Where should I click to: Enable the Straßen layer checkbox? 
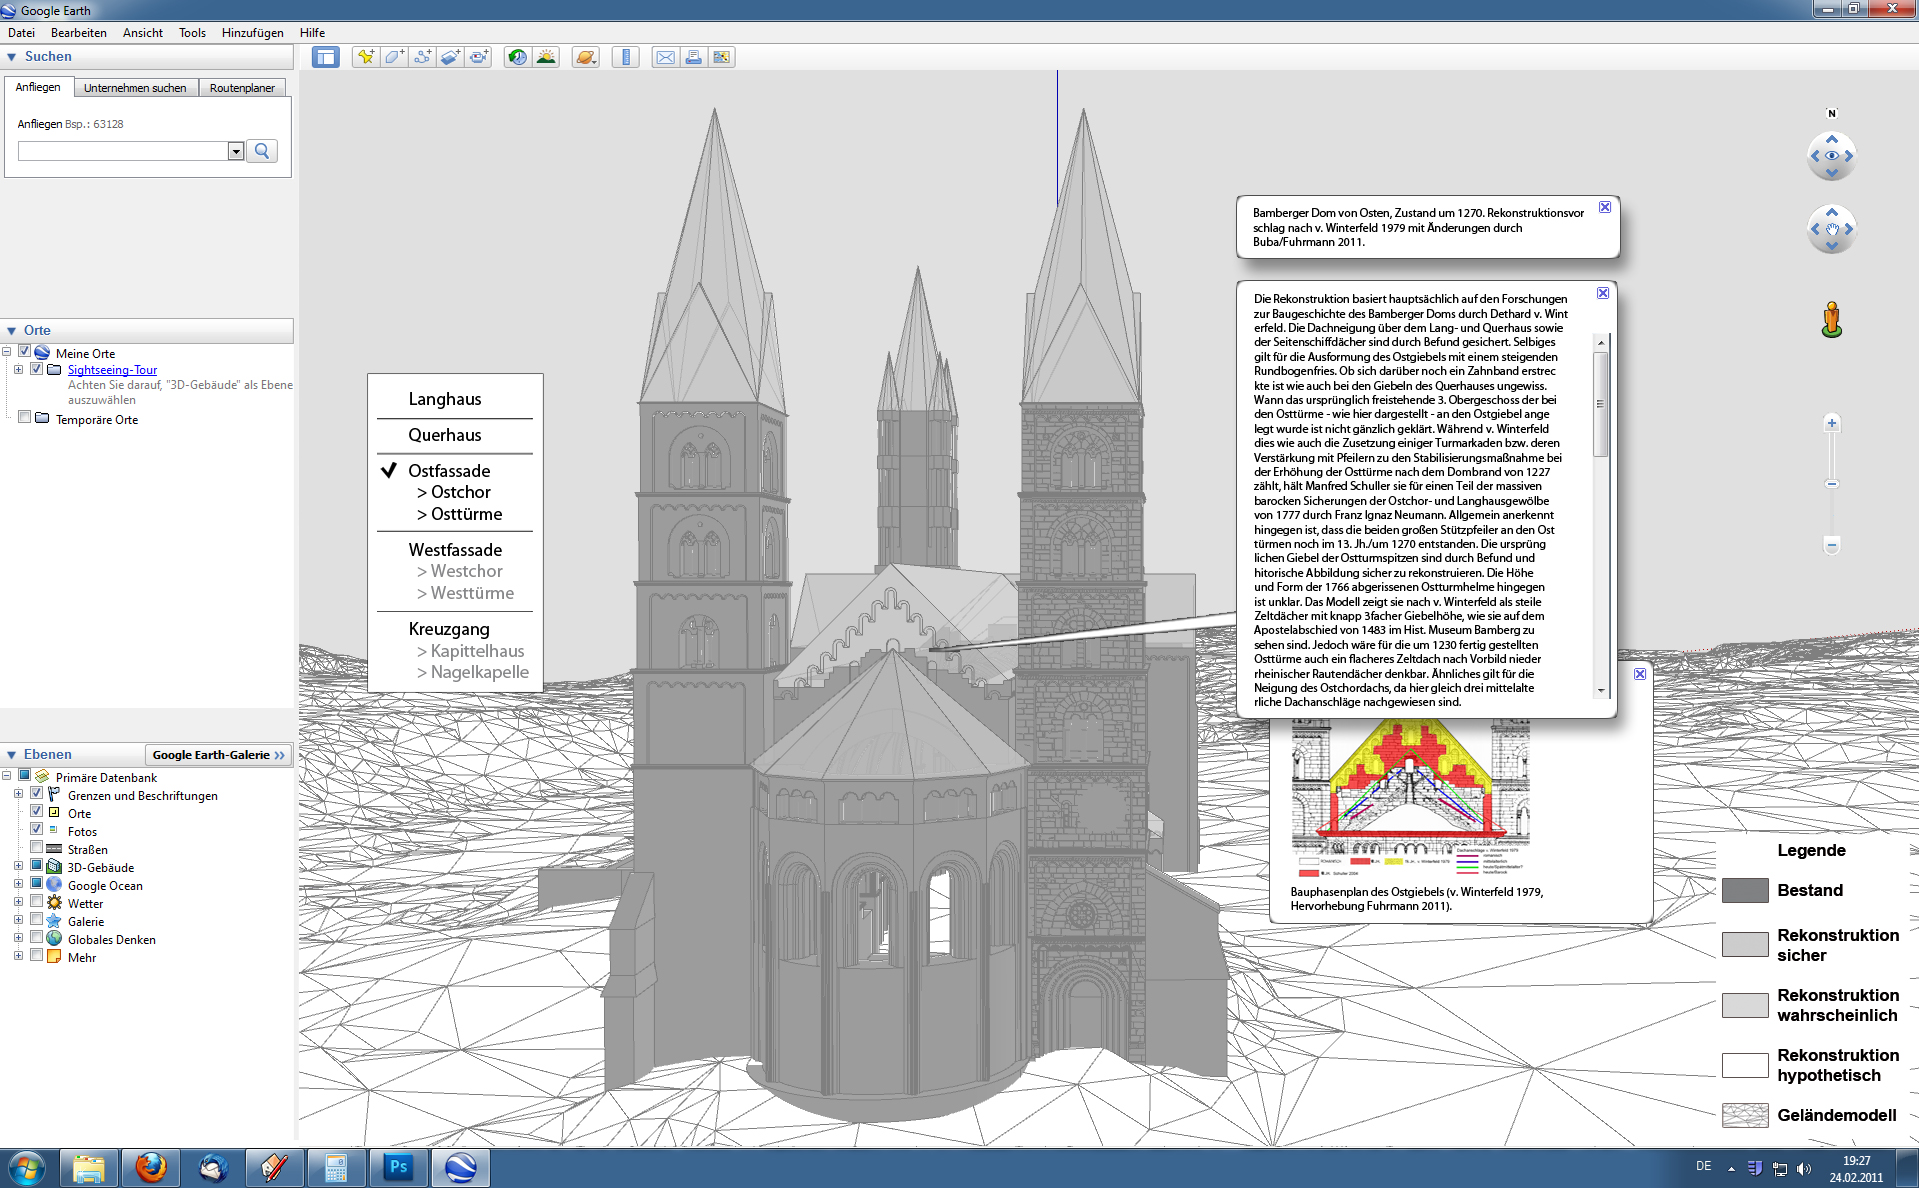click(37, 848)
